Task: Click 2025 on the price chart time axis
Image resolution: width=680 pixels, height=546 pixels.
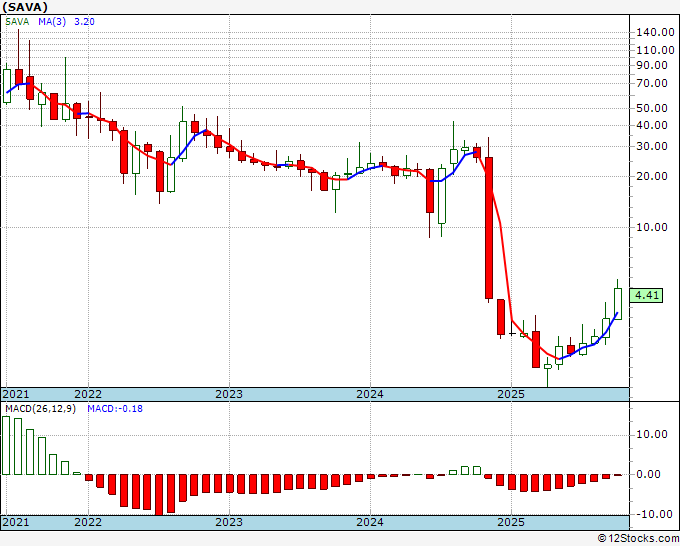Action: (511, 394)
